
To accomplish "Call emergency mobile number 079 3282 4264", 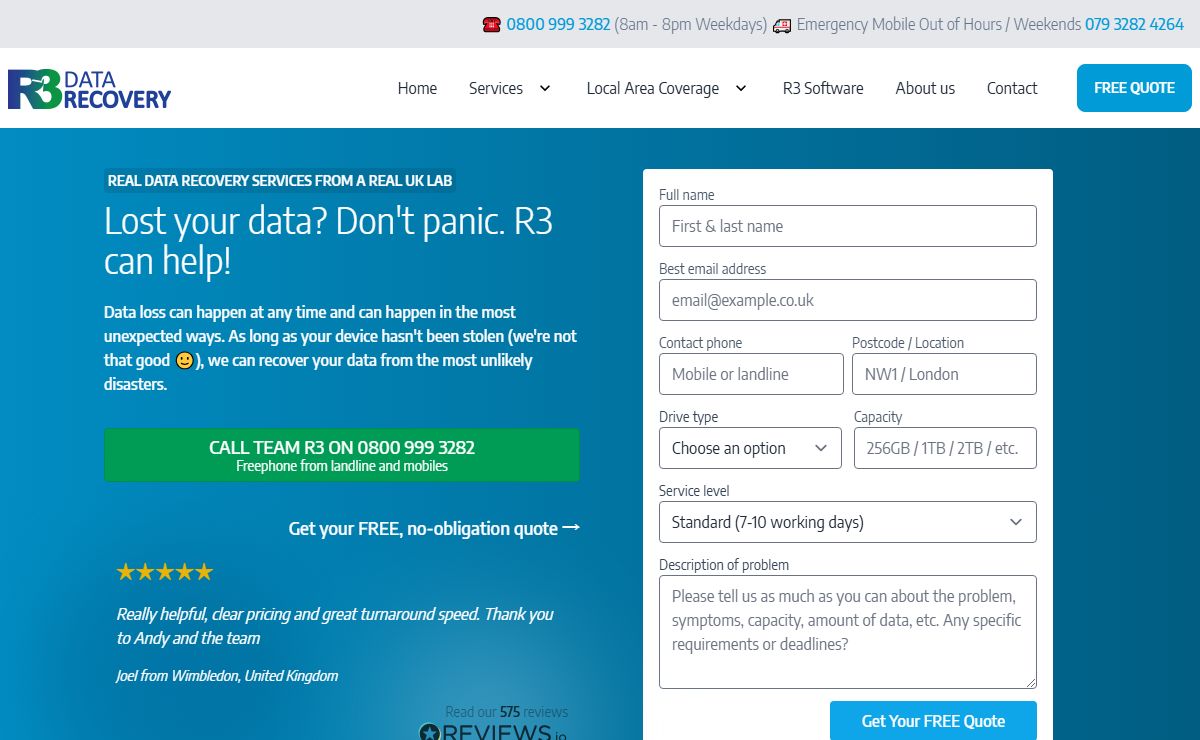I will pos(1134,24).
